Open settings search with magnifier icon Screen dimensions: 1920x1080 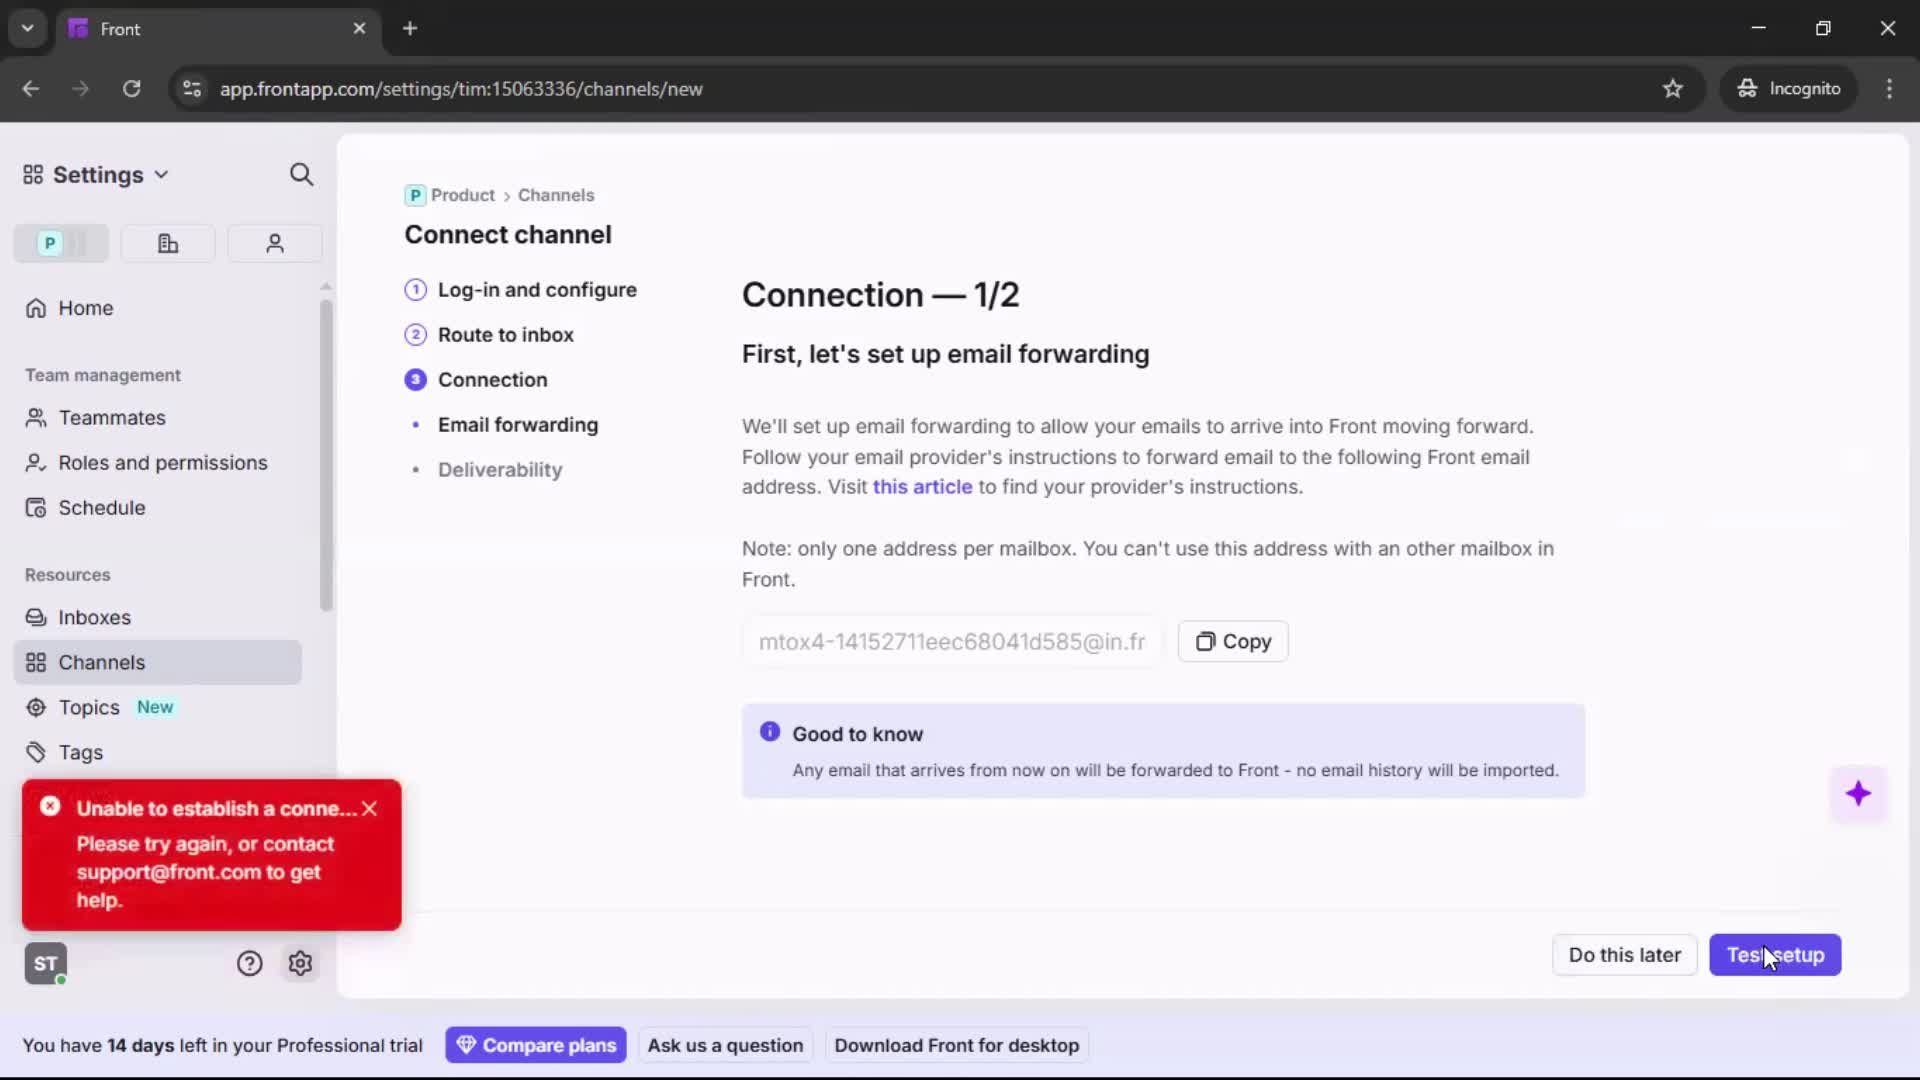[x=301, y=174]
